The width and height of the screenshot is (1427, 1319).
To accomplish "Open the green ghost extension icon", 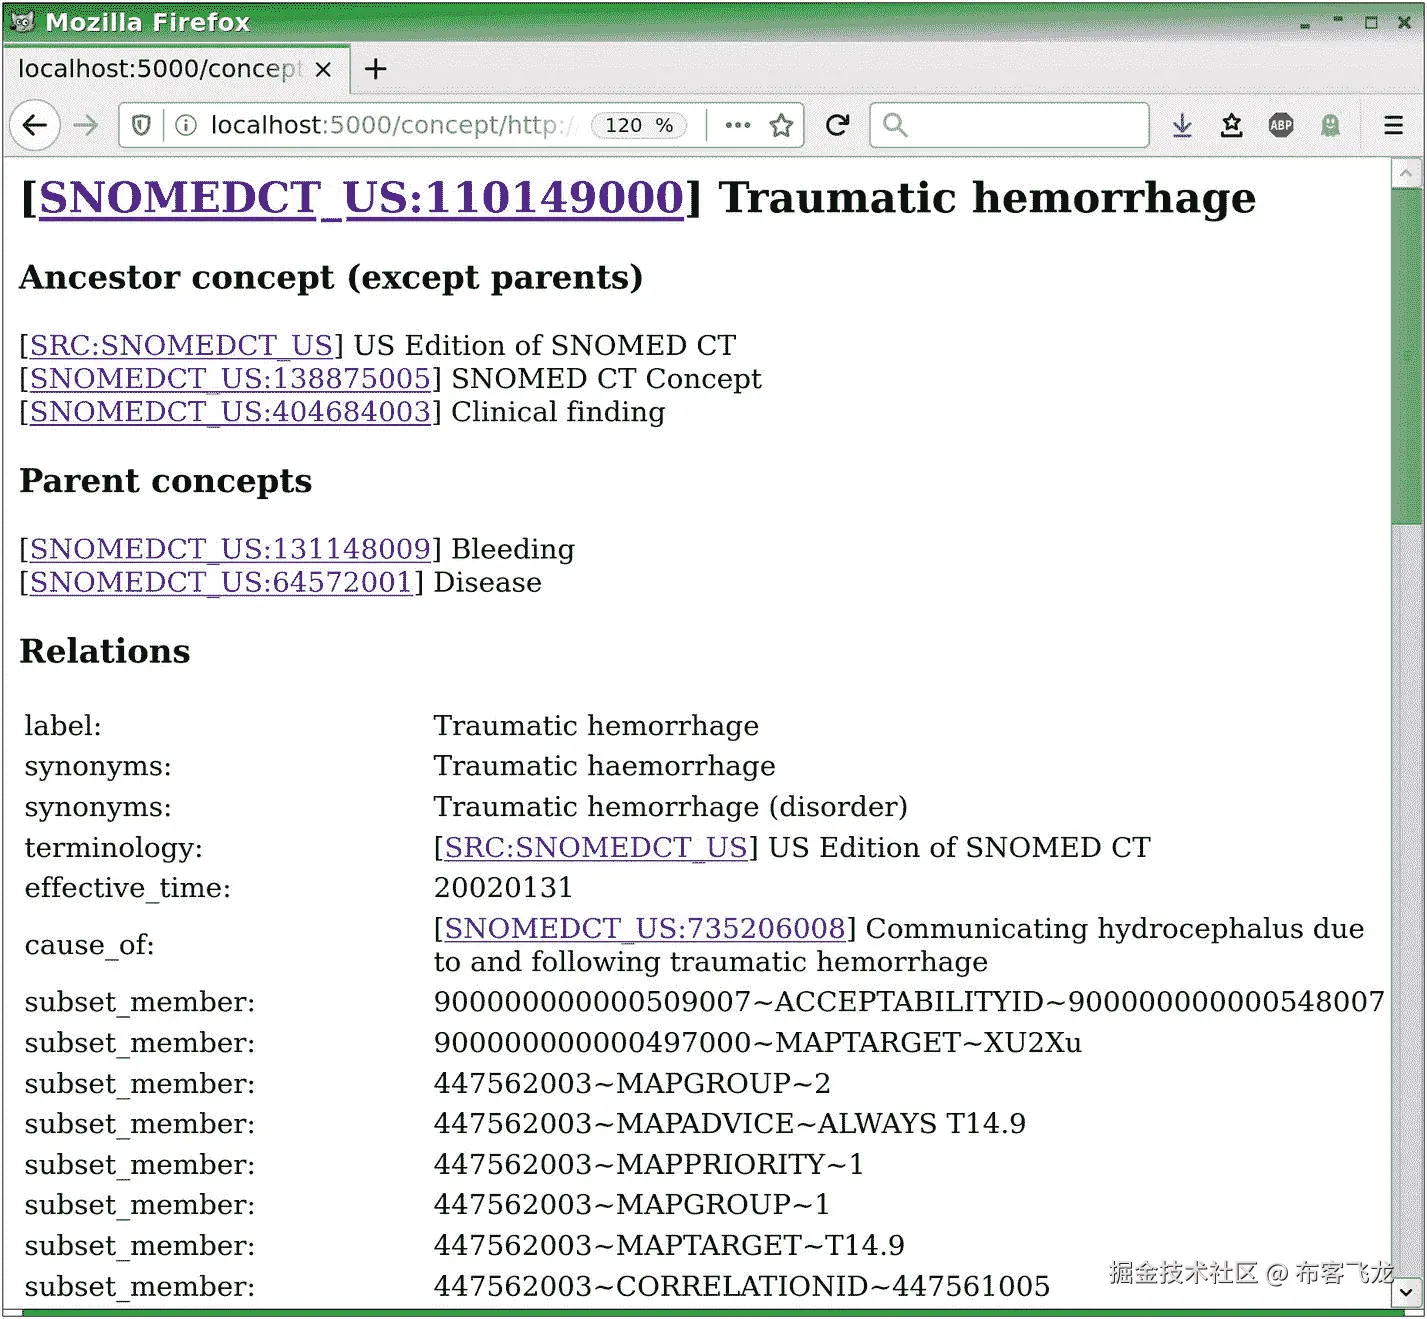I will (1330, 125).
